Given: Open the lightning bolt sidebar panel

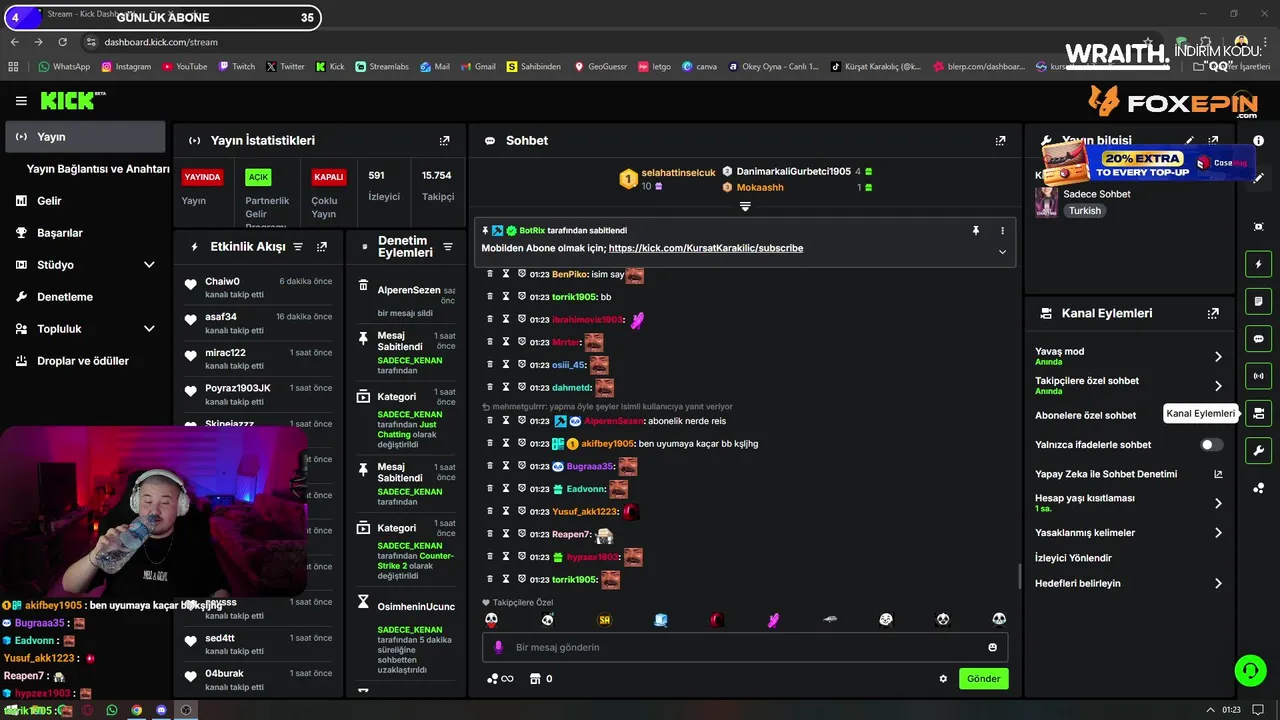Looking at the screenshot, I should [x=1259, y=264].
